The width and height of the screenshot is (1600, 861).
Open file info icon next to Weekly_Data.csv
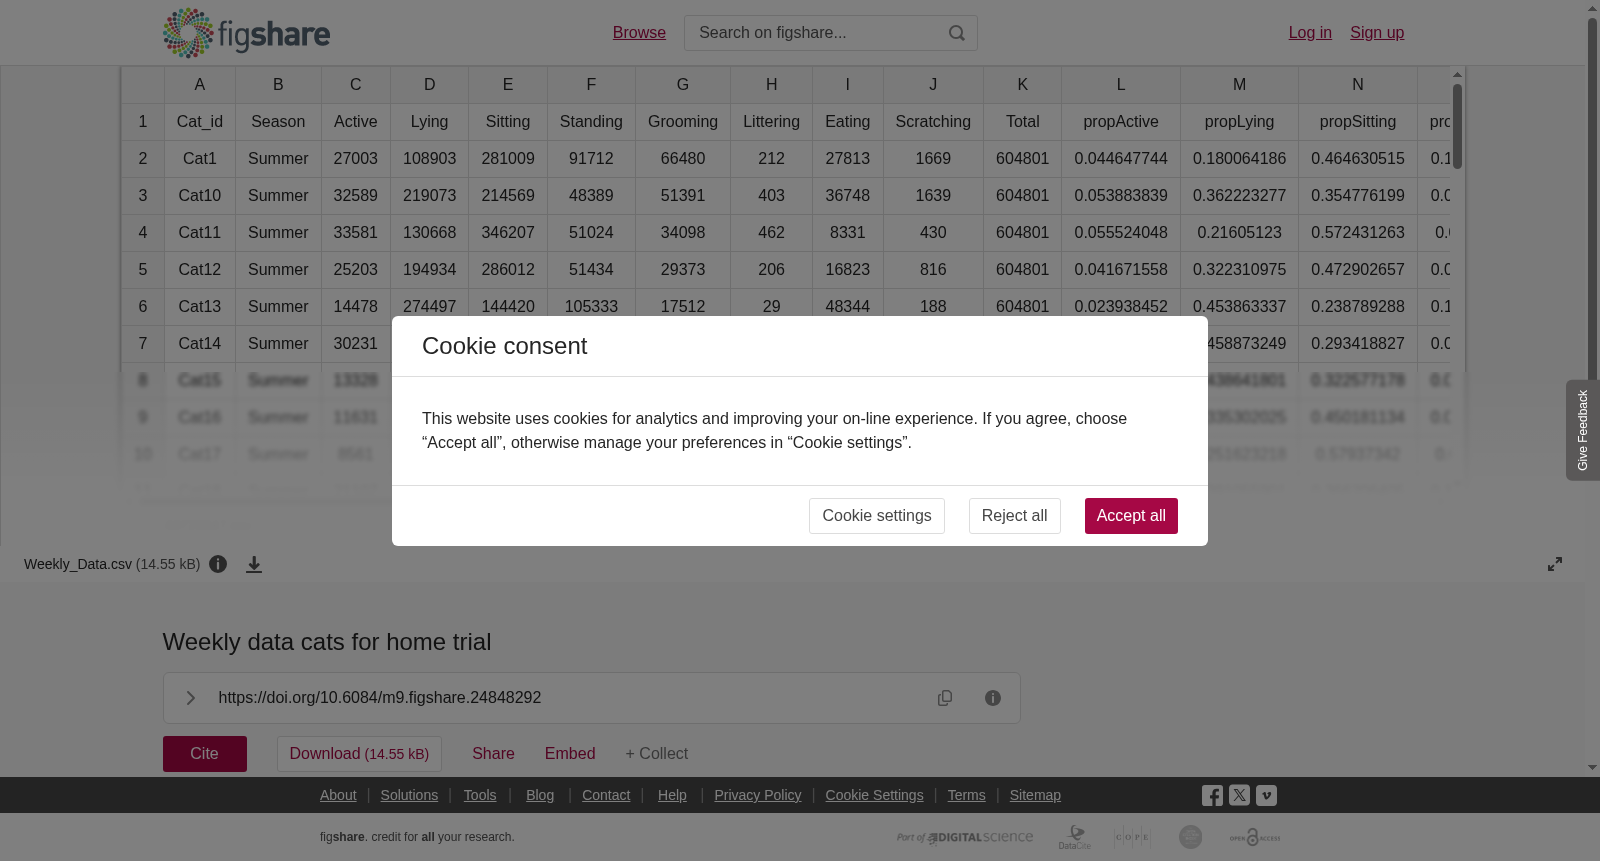[218, 564]
